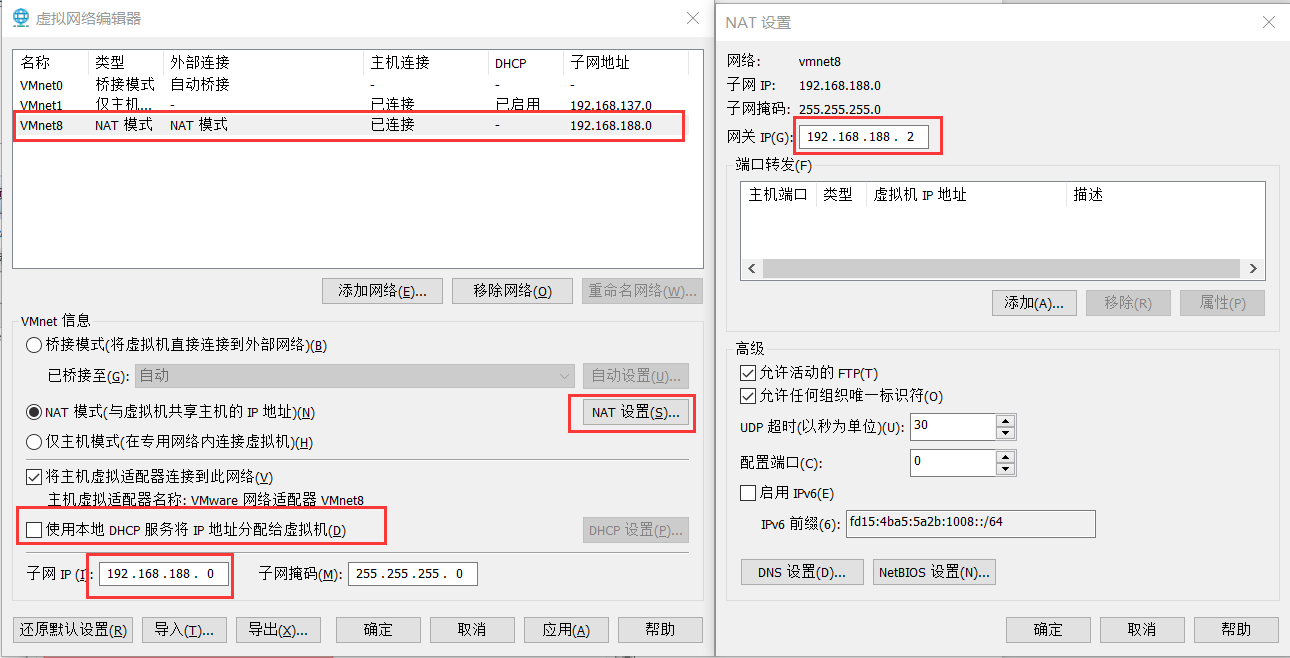Click the 配置端口 value field
Image resolution: width=1290 pixels, height=658 pixels.
click(x=953, y=463)
